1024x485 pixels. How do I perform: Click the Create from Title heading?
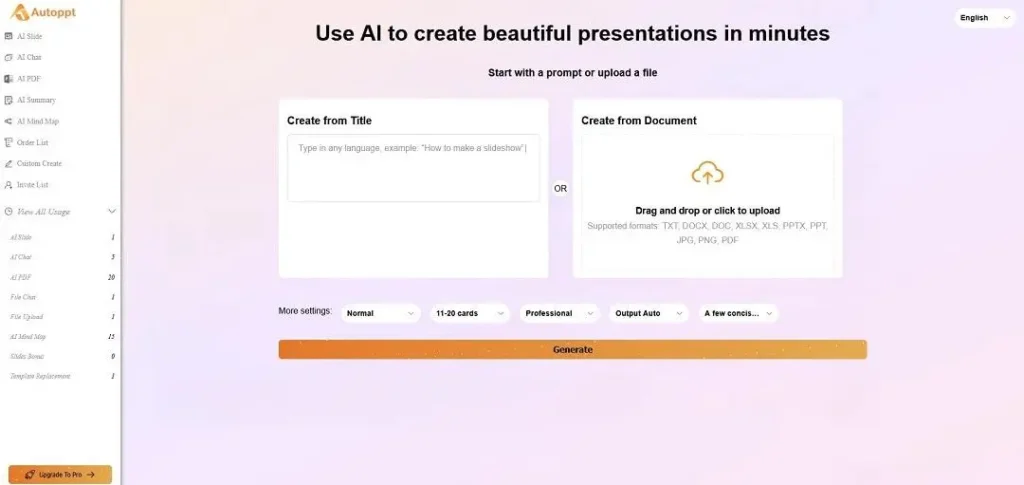[x=329, y=121]
